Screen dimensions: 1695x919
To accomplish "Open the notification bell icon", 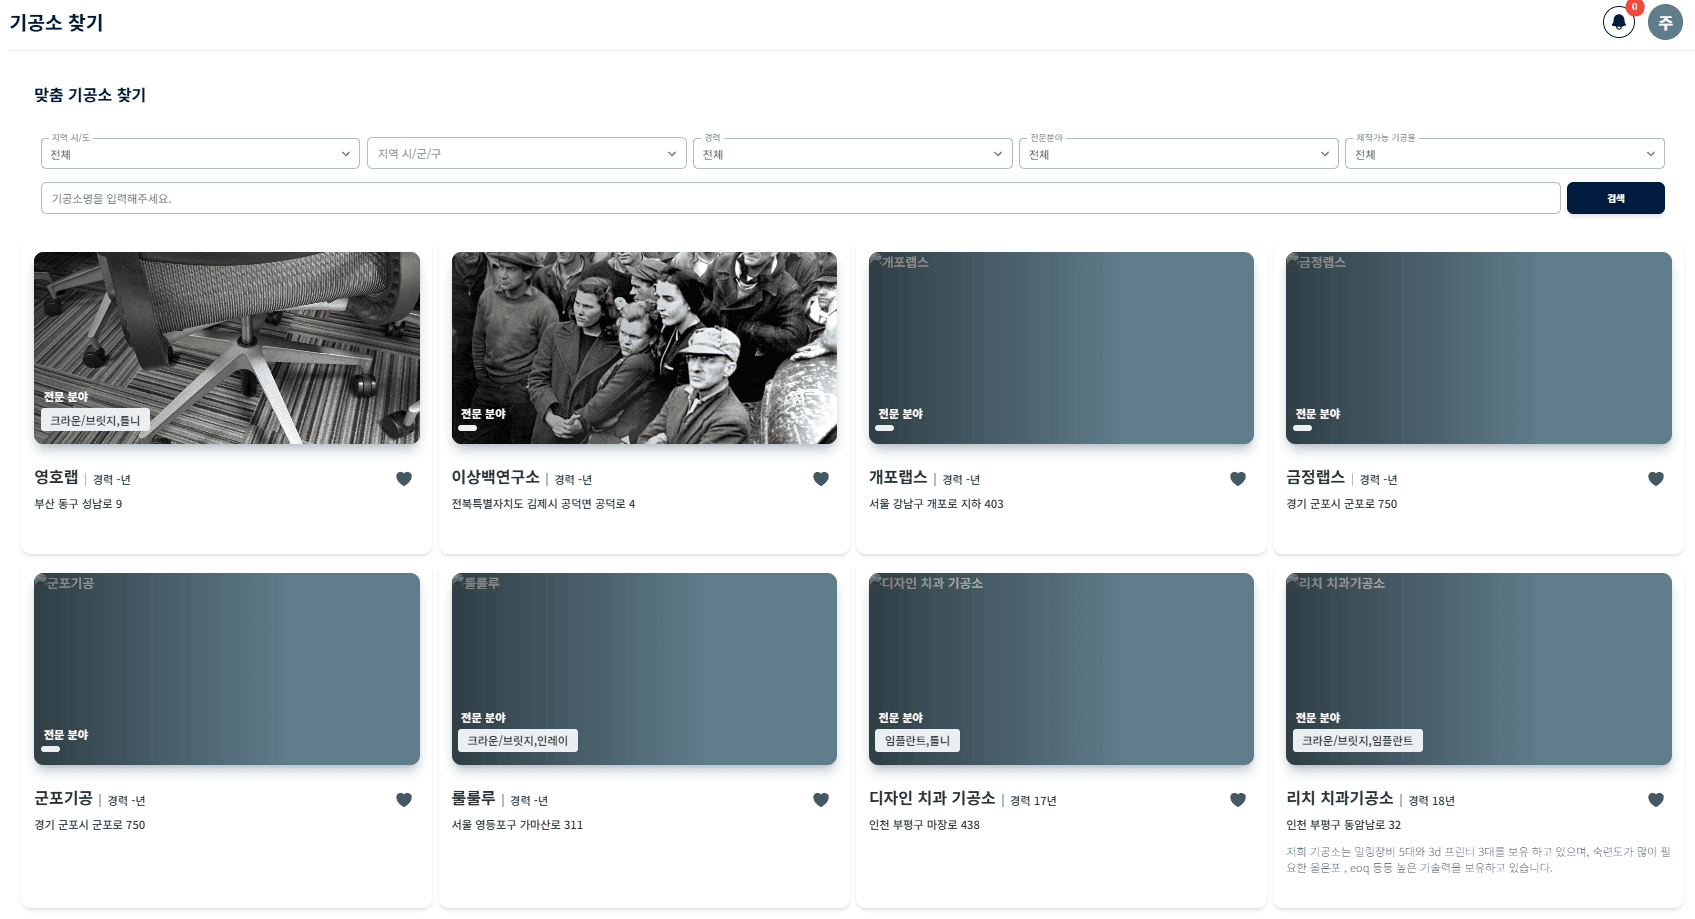I will tap(1618, 22).
